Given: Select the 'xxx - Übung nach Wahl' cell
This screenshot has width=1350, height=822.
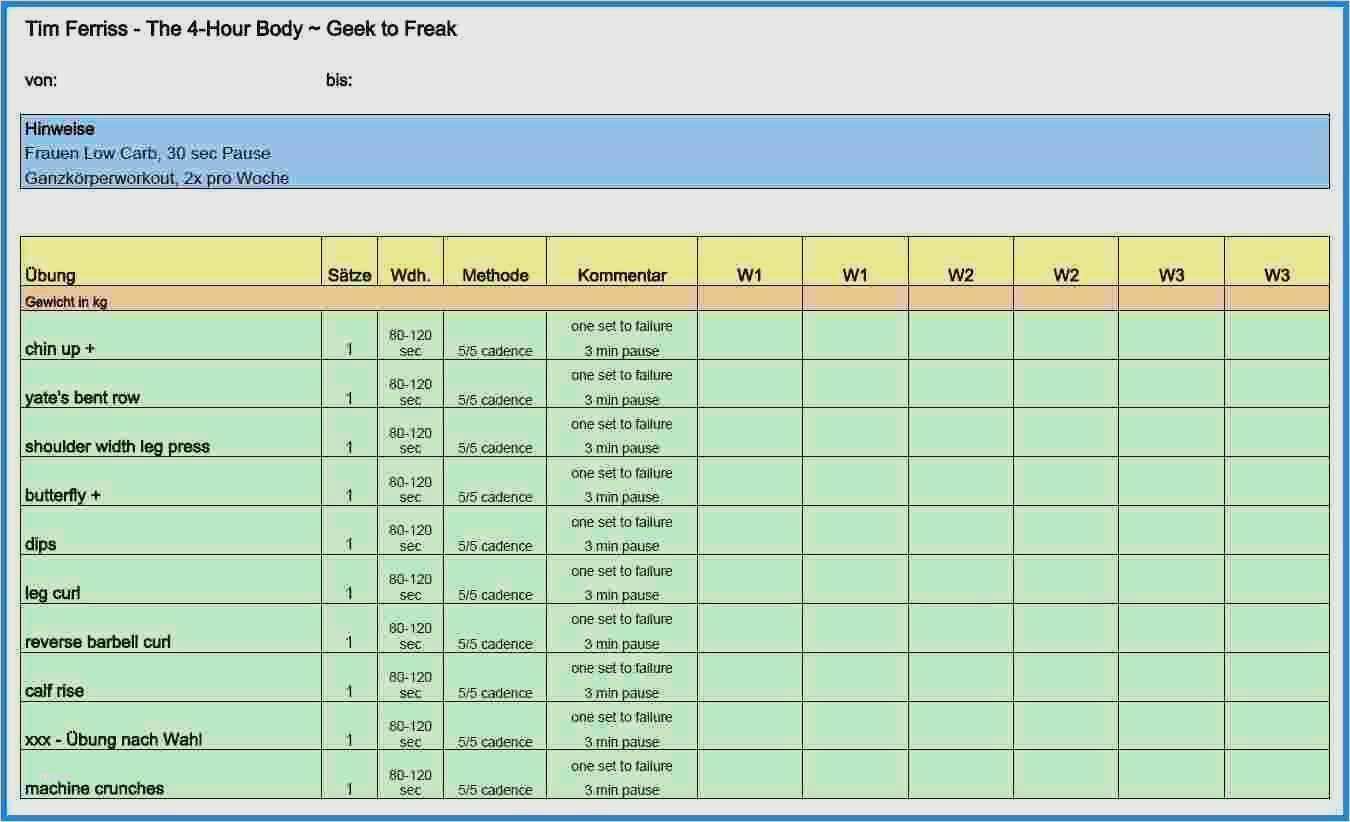Looking at the screenshot, I should tap(113, 740).
